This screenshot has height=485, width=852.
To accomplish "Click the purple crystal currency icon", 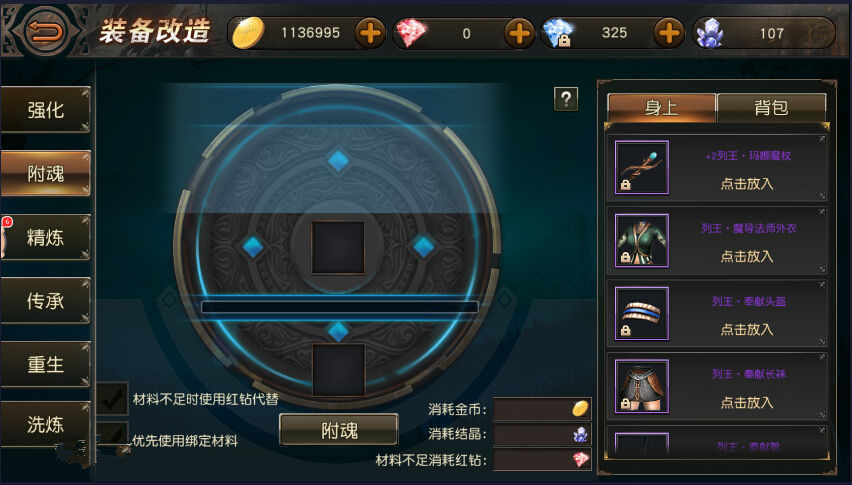I will [710, 33].
